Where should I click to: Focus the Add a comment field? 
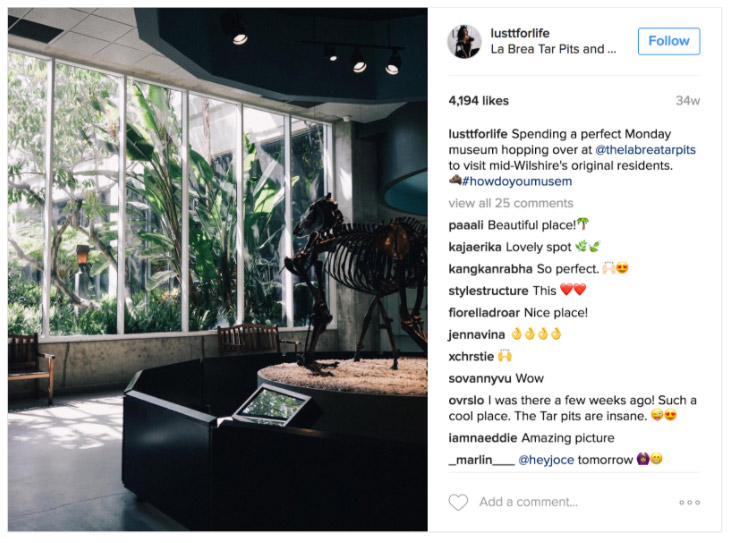[x=528, y=502]
